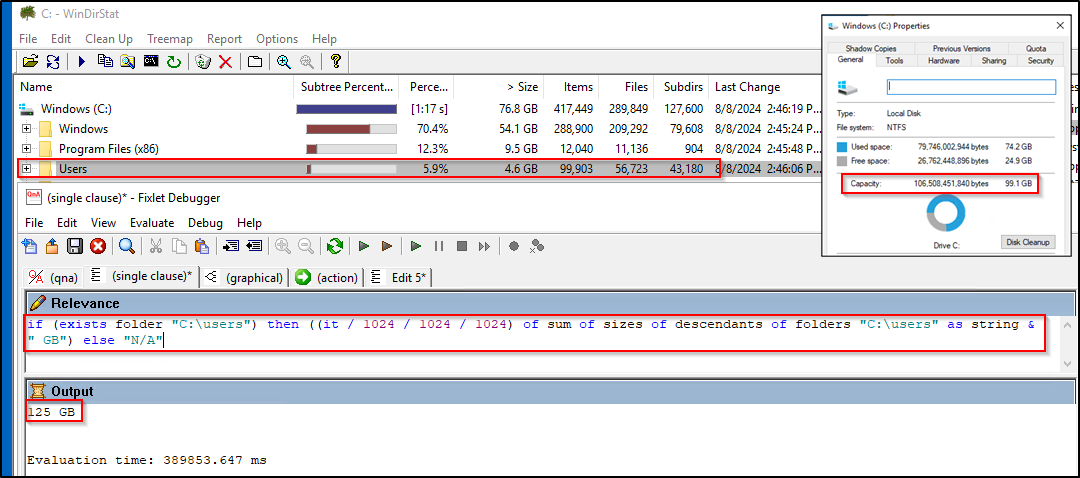
Task: Click the Zoom In magnifier in WinDirStat toolbar
Action: tap(283, 61)
